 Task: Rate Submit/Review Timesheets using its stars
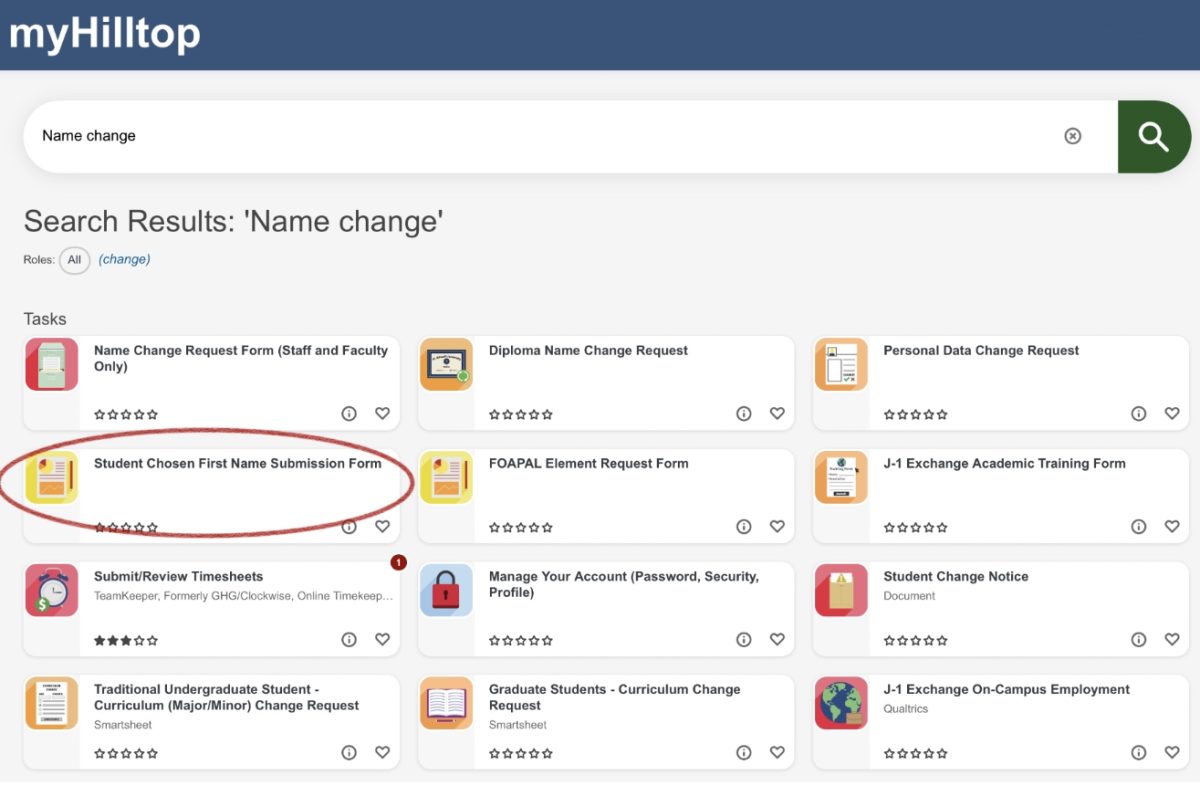click(x=126, y=640)
